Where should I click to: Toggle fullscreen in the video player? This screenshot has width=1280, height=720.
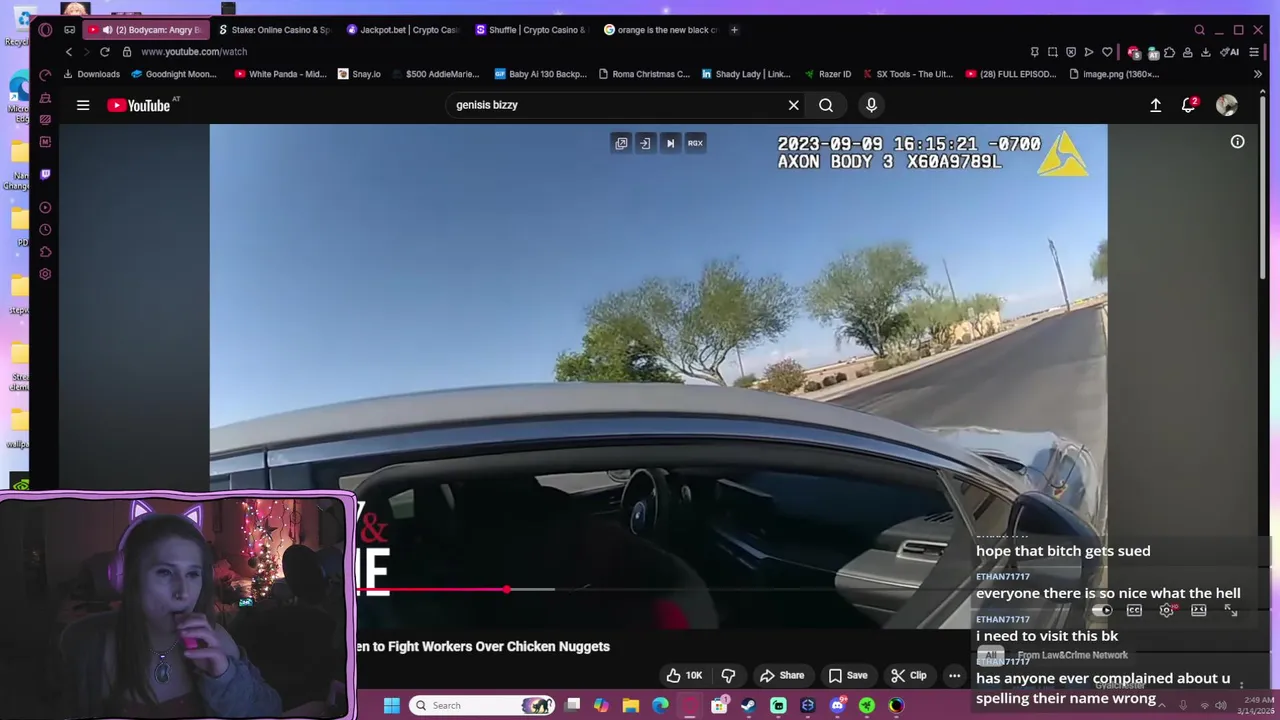pyautogui.click(x=1231, y=610)
